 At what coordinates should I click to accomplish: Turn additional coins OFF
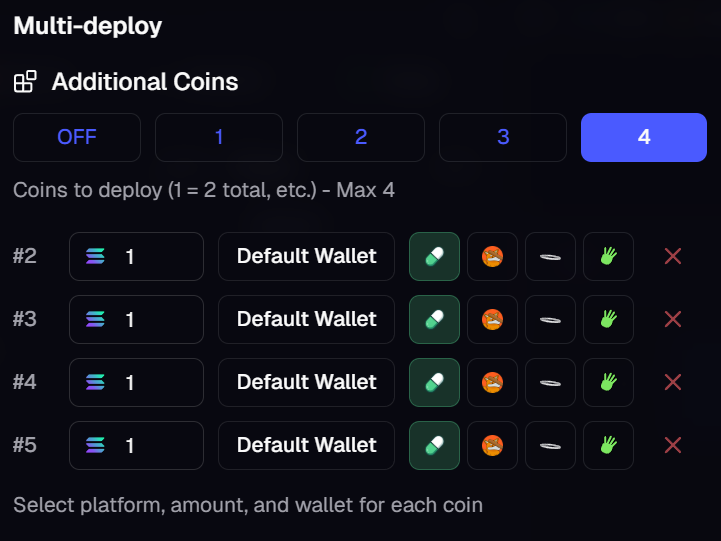coord(77,137)
